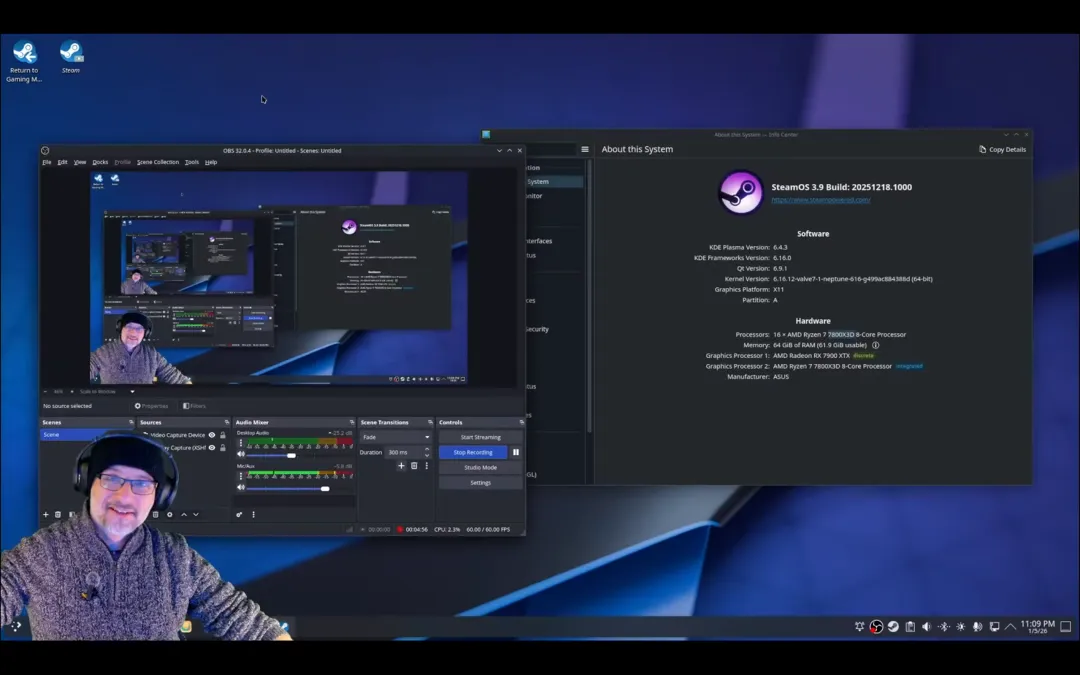Open Bluetooth tray icon
This screenshot has width=1080, height=675.
(944, 626)
